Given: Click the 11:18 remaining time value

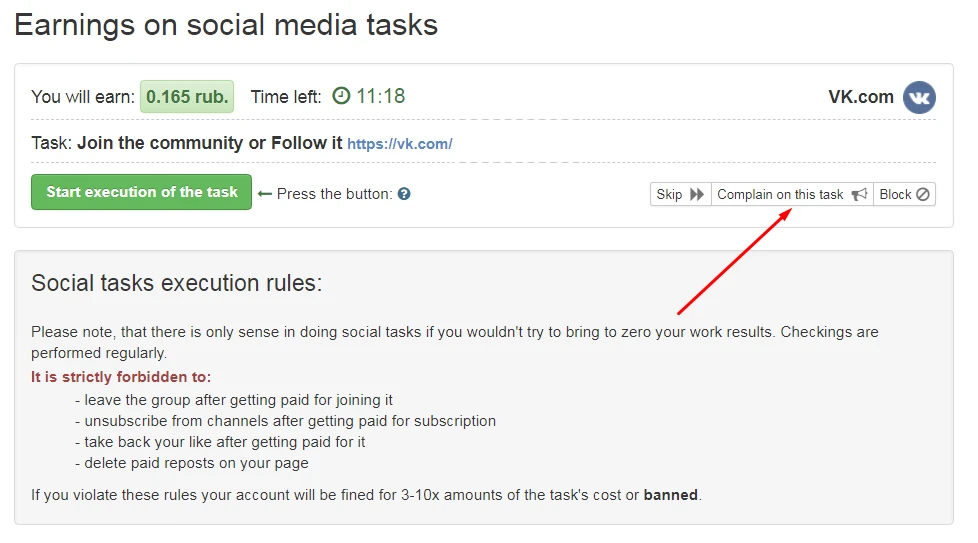Looking at the screenshot, I should 381,97.
